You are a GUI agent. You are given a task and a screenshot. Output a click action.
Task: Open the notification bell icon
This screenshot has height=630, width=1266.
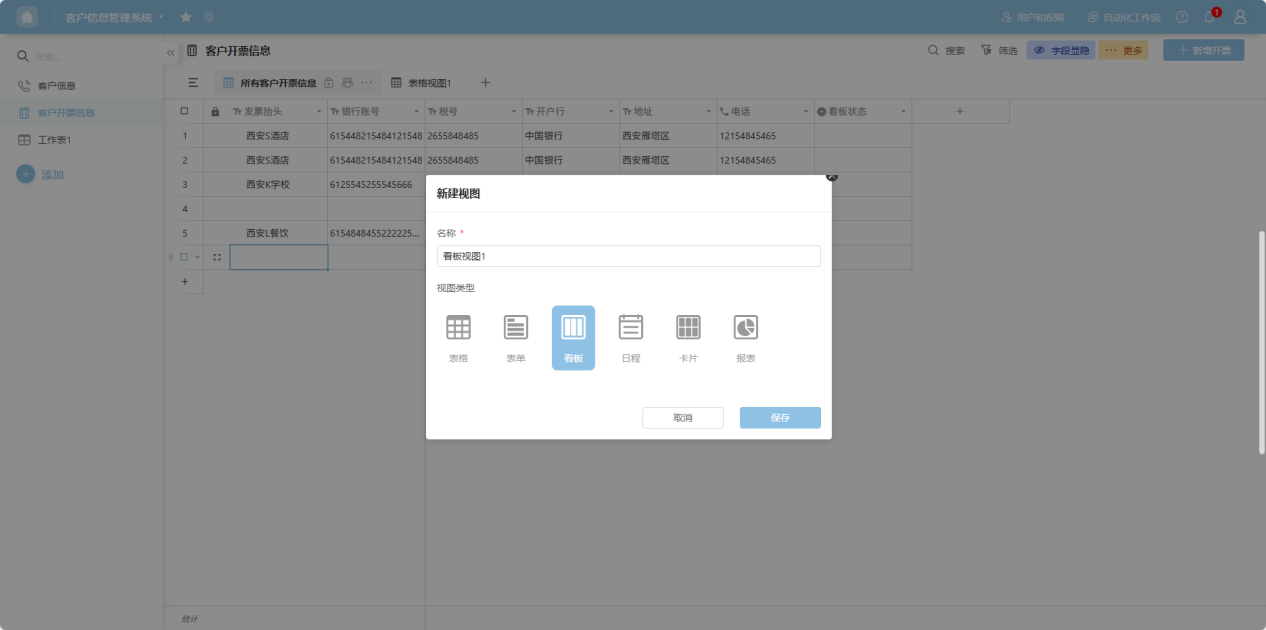click(x=1209, y=17)
